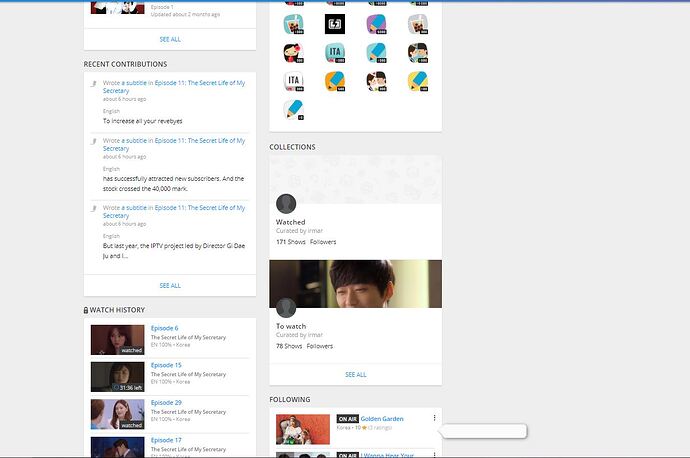Open the To watch collection title
This screenshot has width=690, height=458.
tap(291, 326)
